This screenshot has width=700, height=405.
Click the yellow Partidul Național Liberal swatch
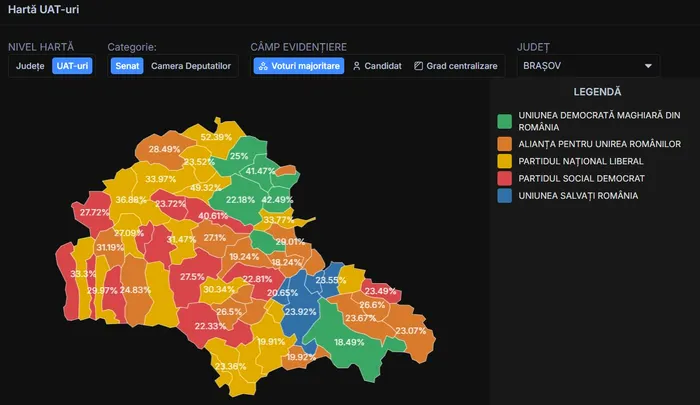[x=505, y=161]
